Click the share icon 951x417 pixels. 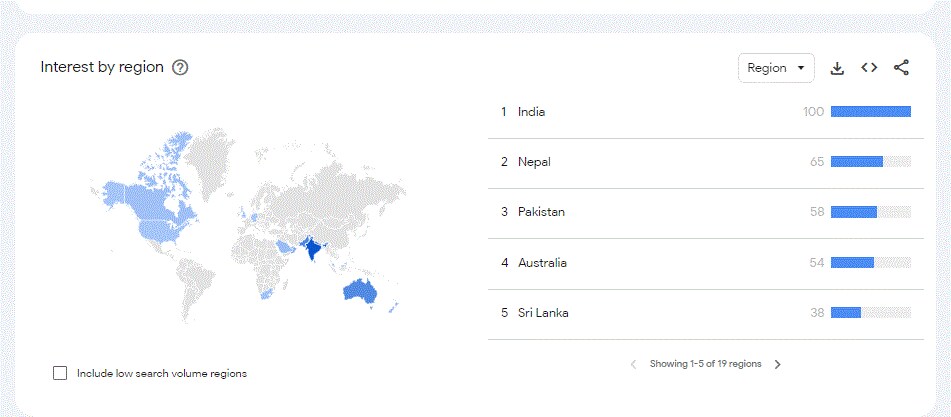tap(901, 68)
